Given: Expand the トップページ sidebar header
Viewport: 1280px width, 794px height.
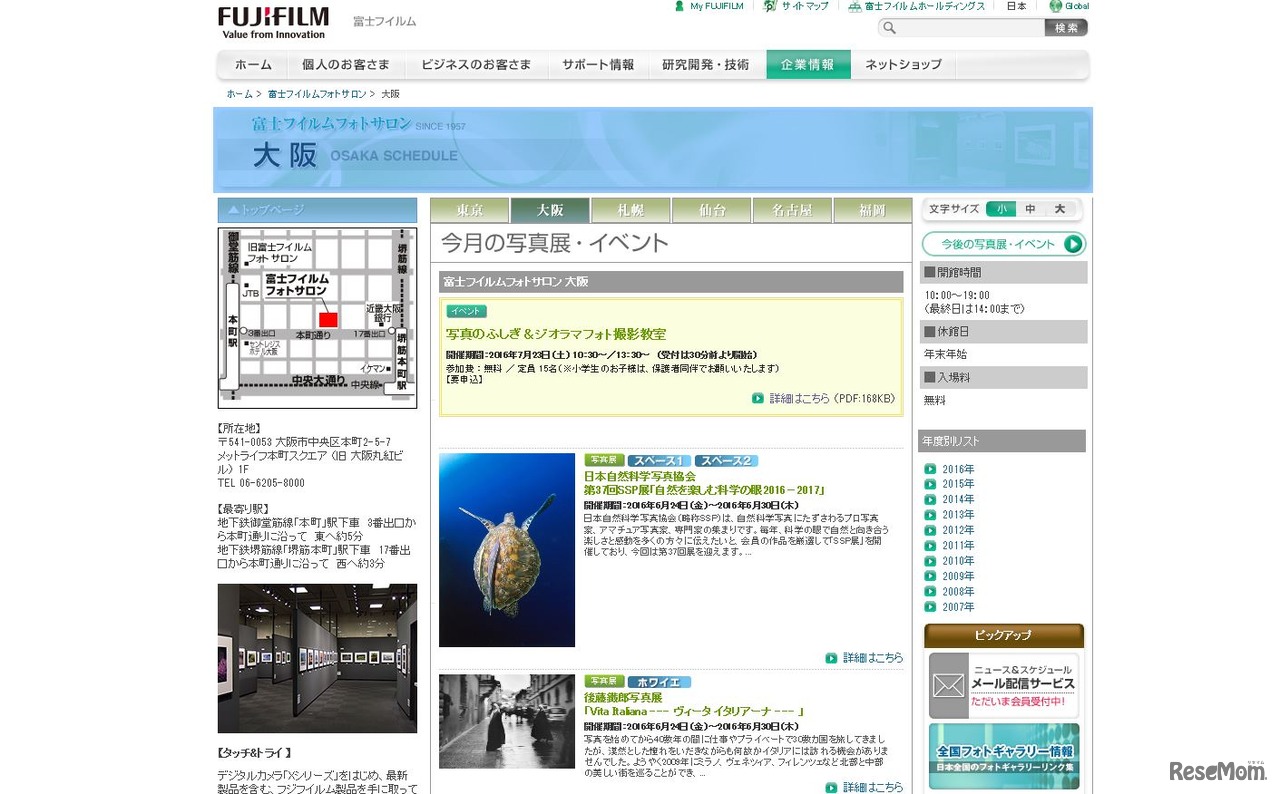Looking at the screenshot, I should click(317, 210).
